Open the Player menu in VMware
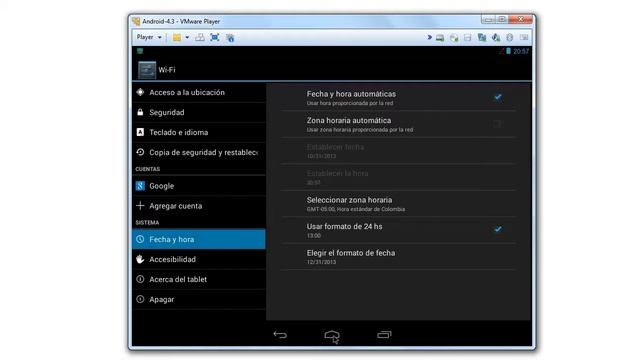The width and height of the screenshot is (640, 360). coord(149,37)
